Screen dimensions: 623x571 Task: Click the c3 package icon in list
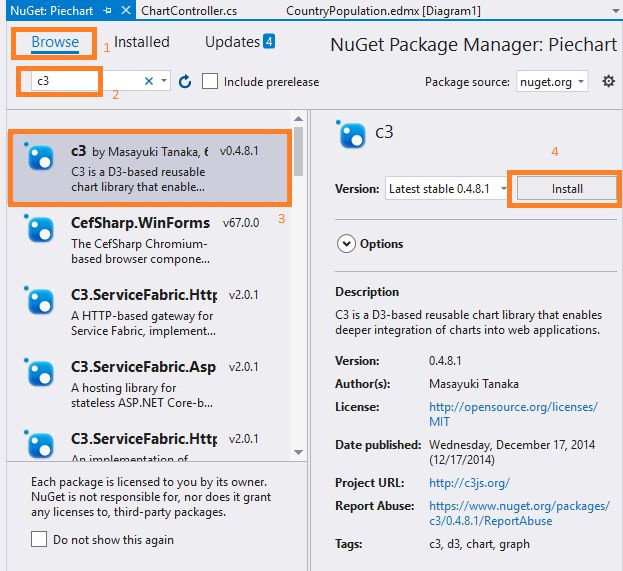(x=40, y=157)
